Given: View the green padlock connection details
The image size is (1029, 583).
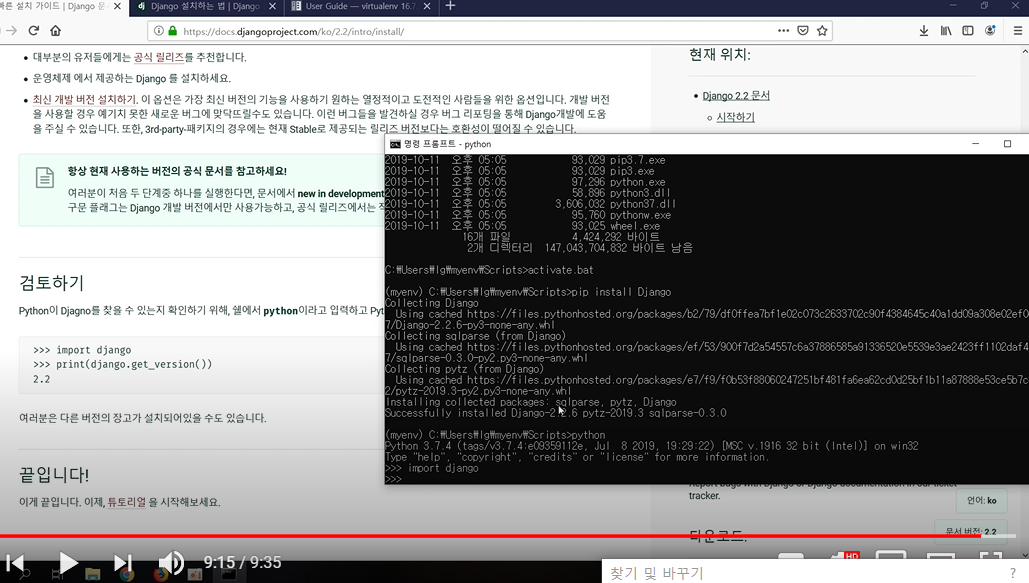Looking at the screenshot, I should pyautogui.click(x=173, y=31).
